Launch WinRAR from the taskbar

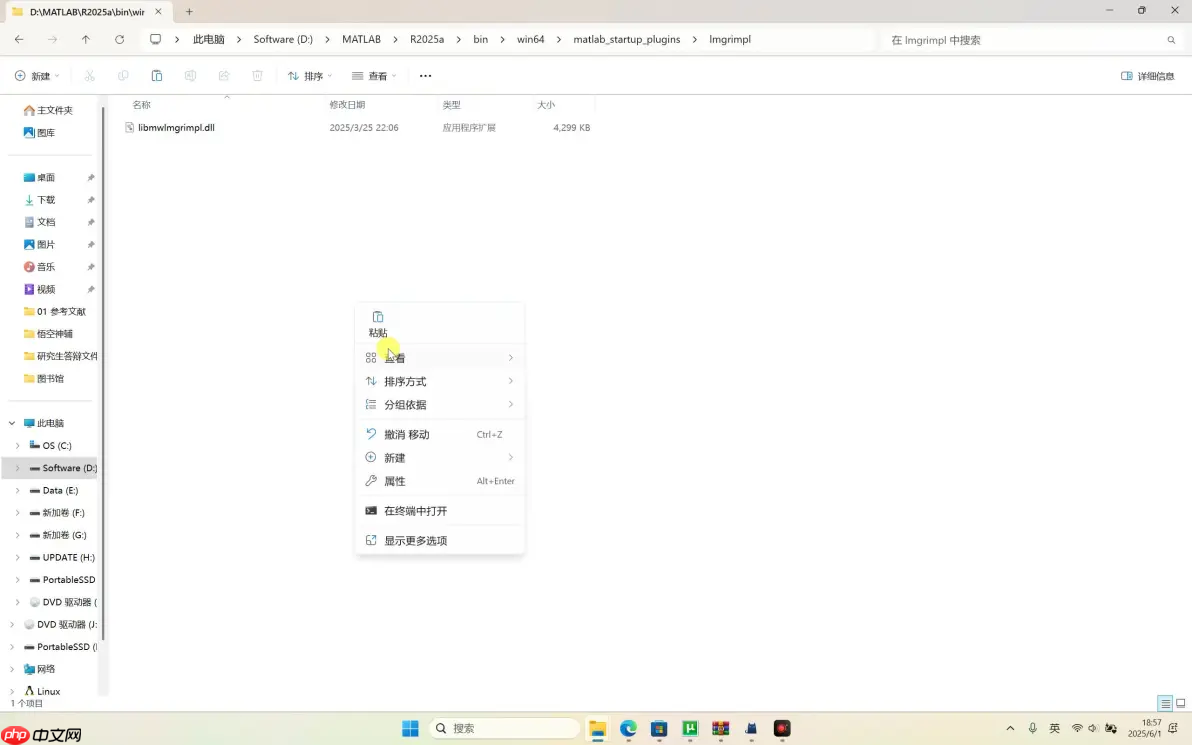tap(721, 728)
